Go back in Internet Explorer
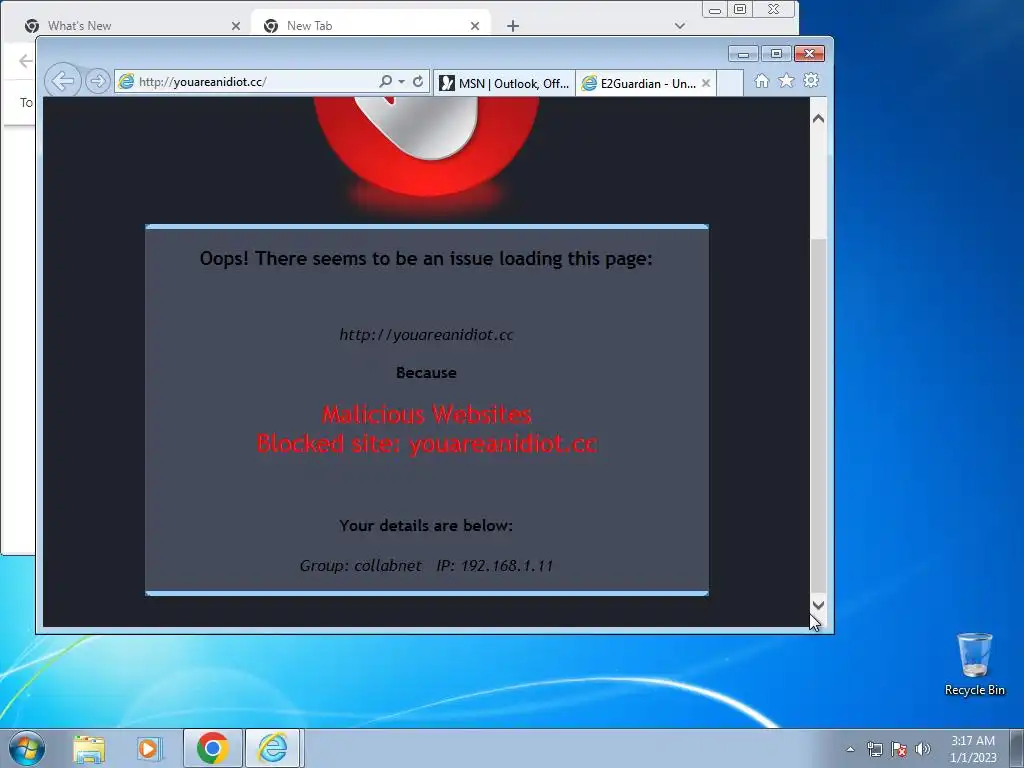 [x=63, y=82]
